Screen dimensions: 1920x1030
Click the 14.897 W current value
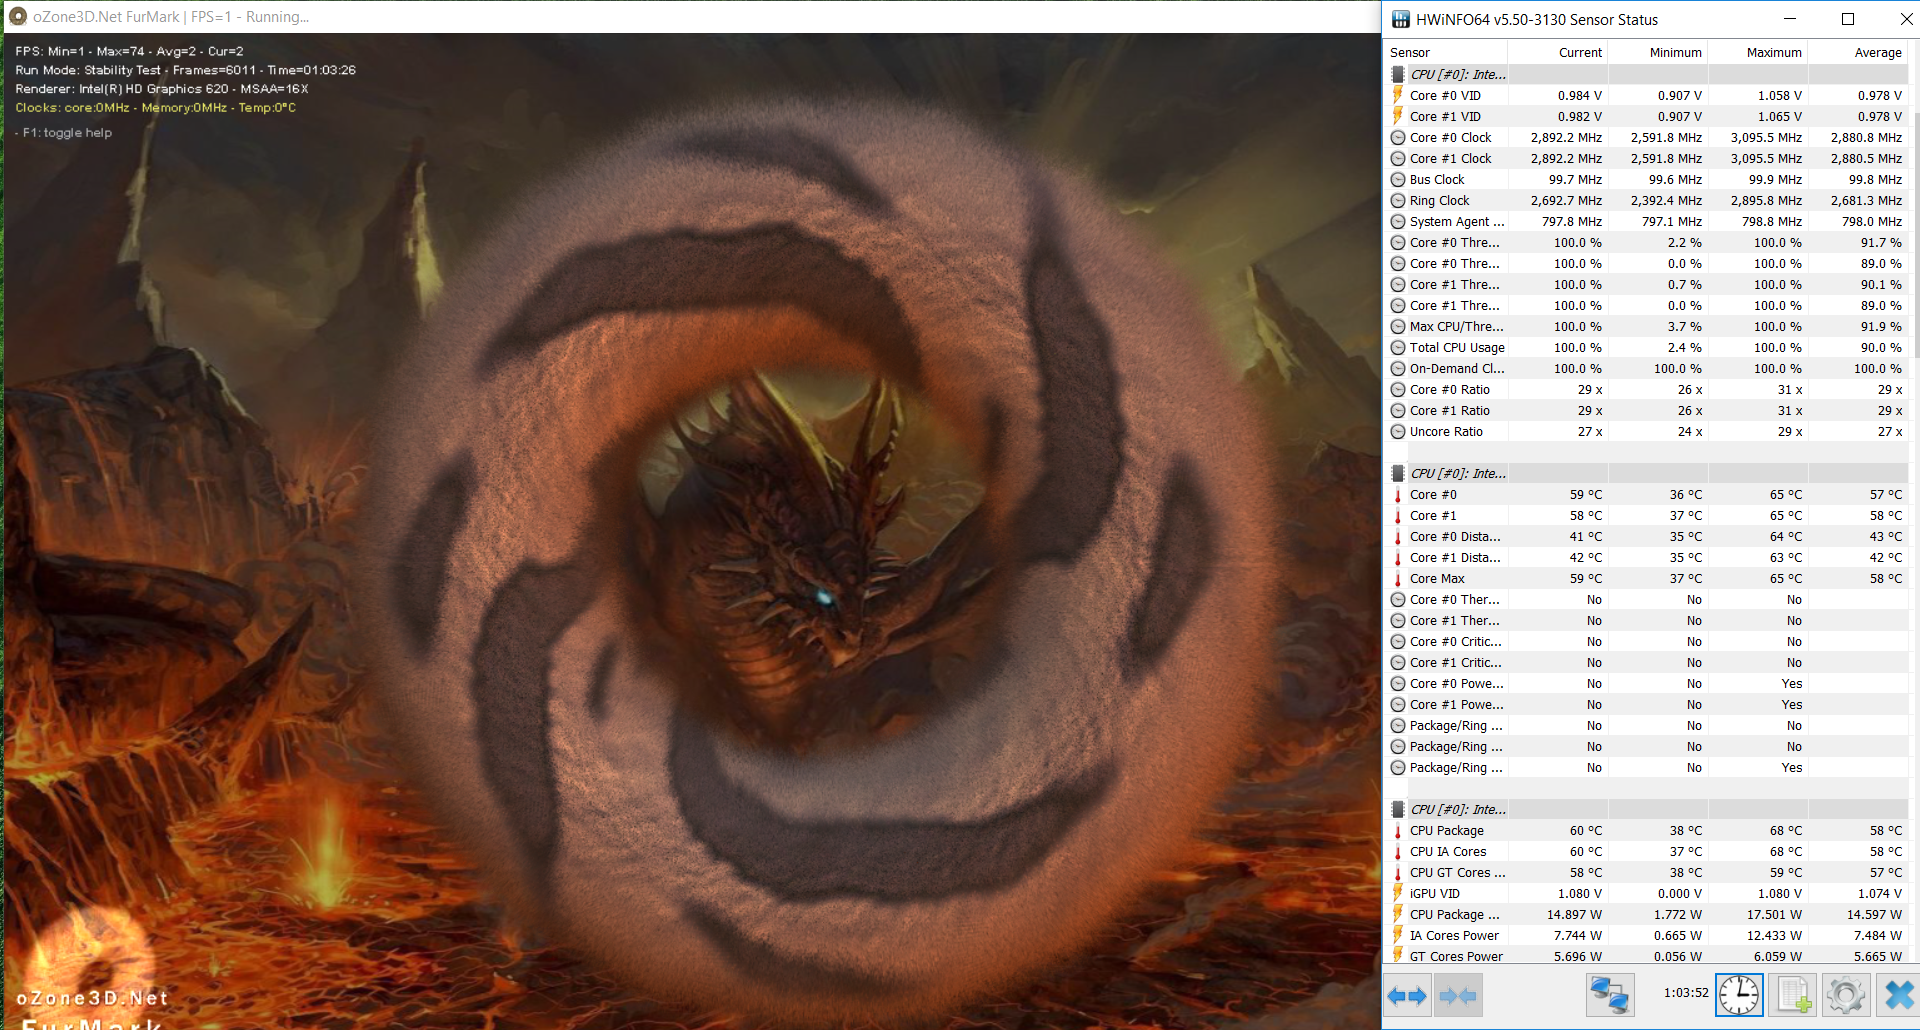(x=1574, y=914)
